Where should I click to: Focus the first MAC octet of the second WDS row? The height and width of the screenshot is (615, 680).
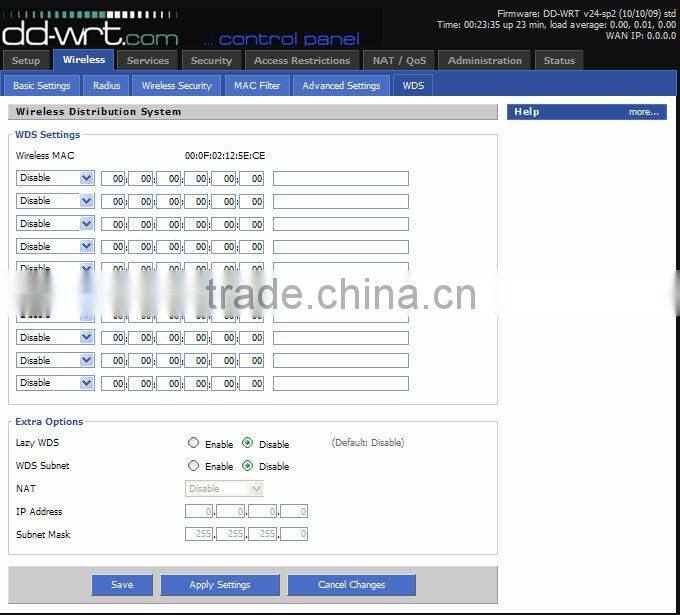pyautogui.click(x=113, y=201)
